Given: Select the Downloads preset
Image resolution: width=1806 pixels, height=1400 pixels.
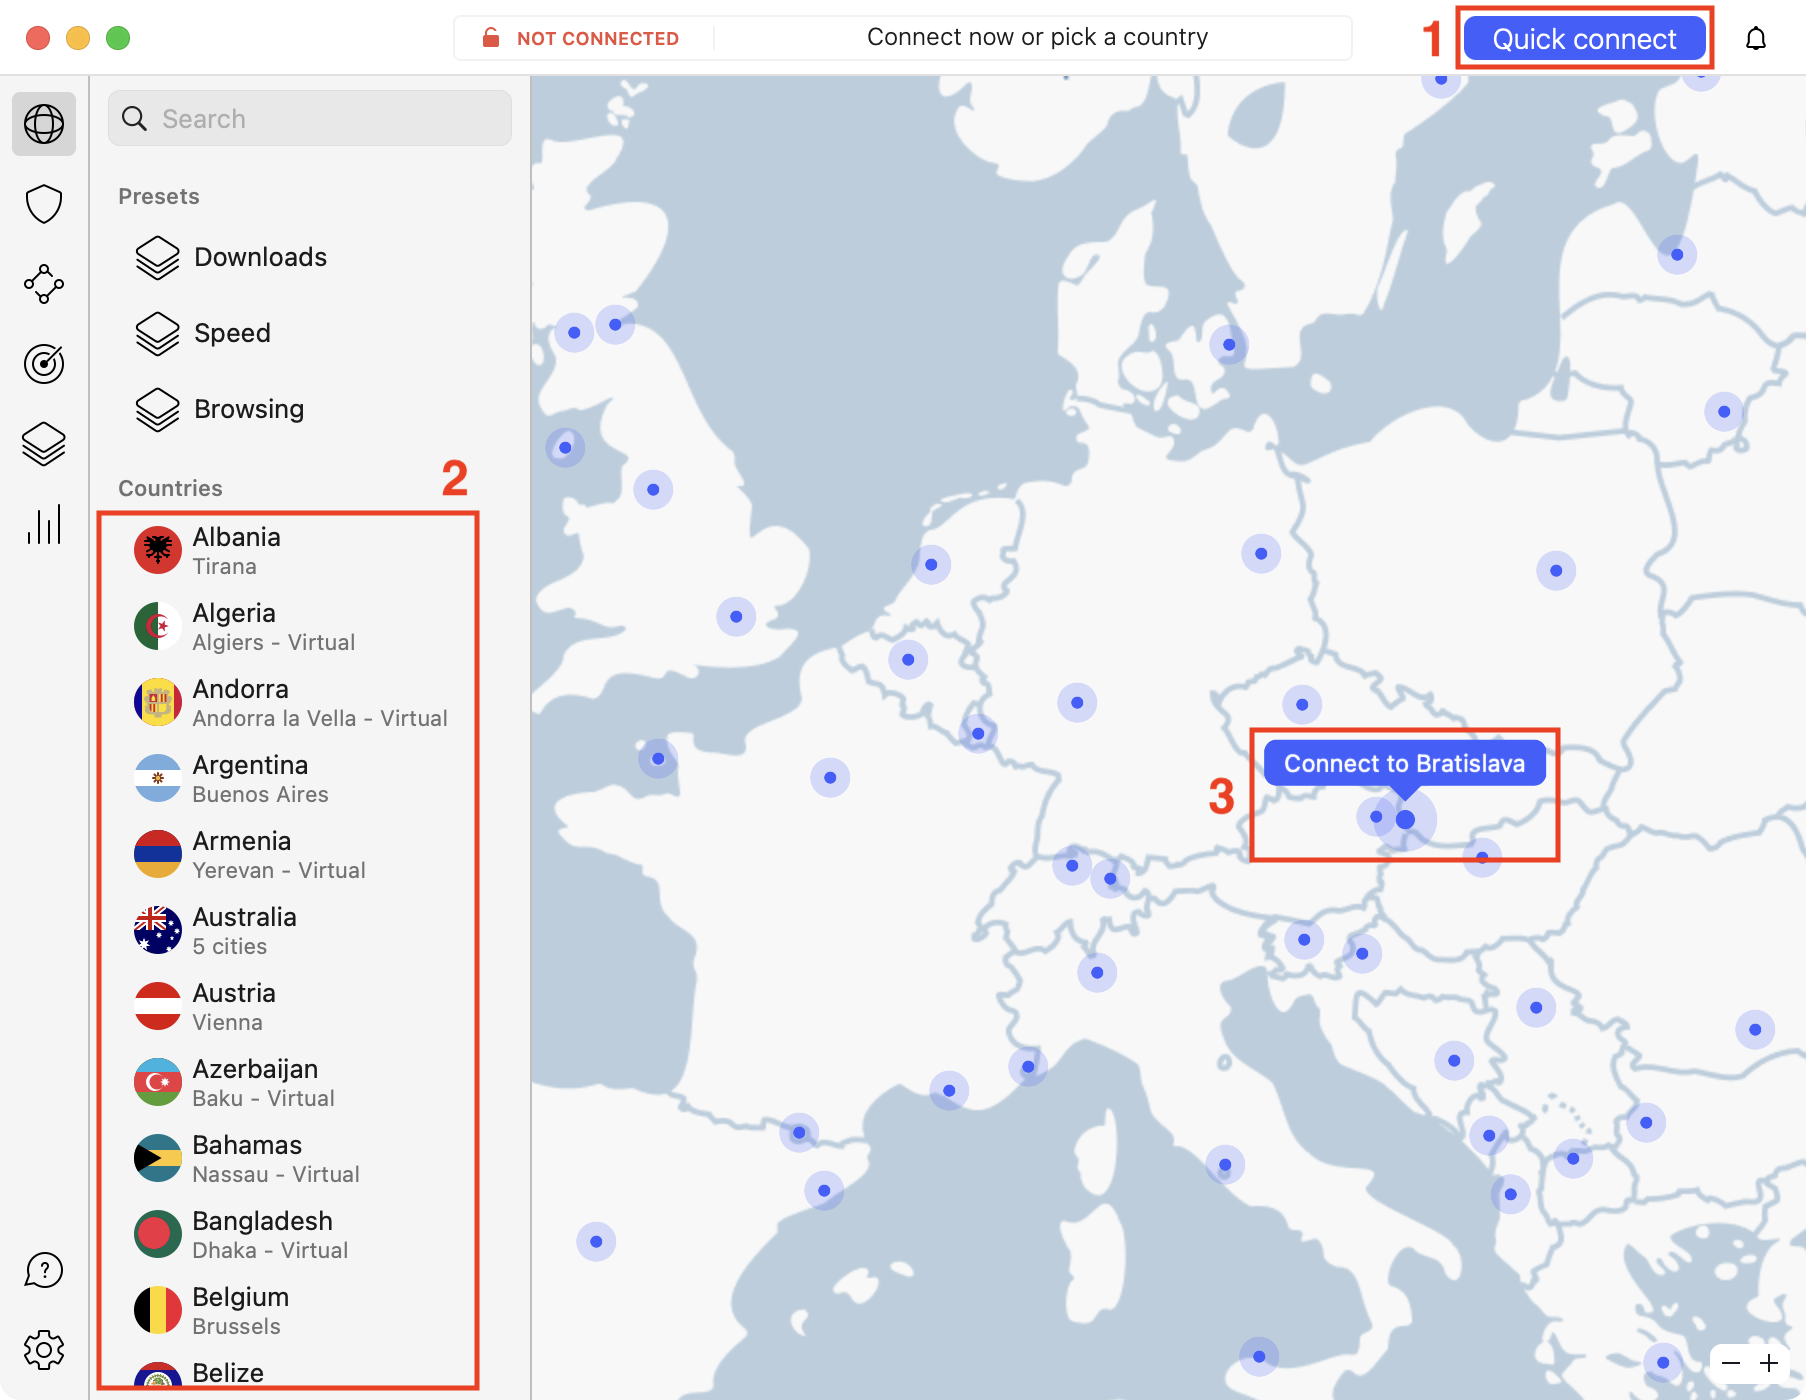Looking at the screenshot, I should [x=260, y=257].
